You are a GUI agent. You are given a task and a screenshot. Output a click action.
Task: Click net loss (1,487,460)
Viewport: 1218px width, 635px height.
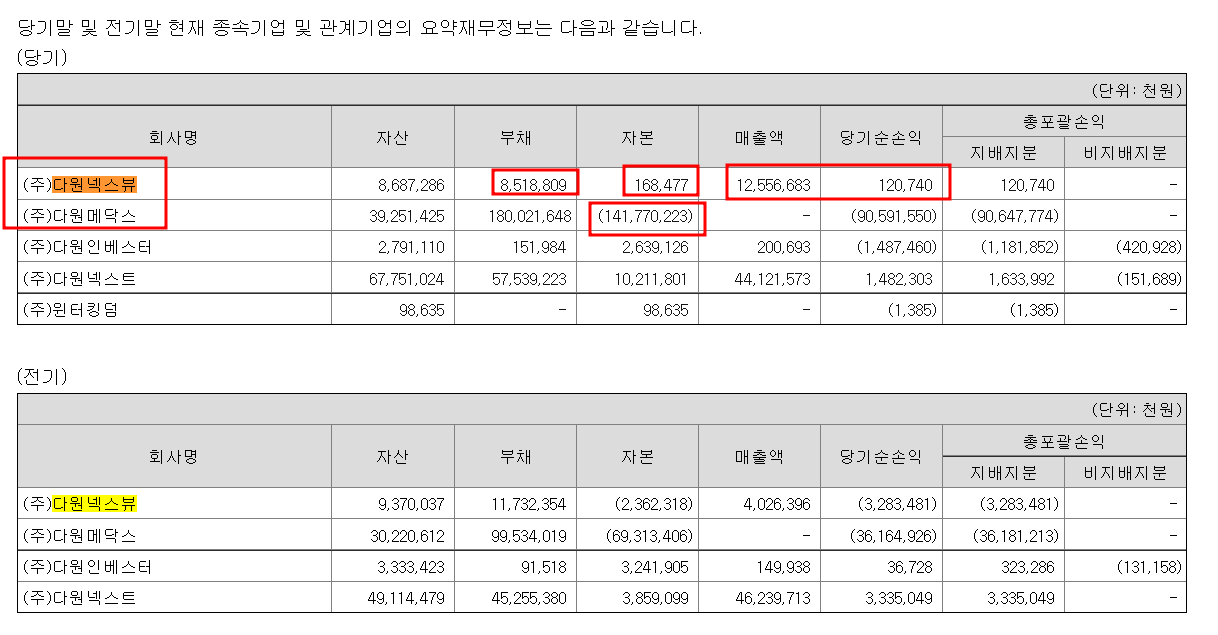click(x=899, y=247)
